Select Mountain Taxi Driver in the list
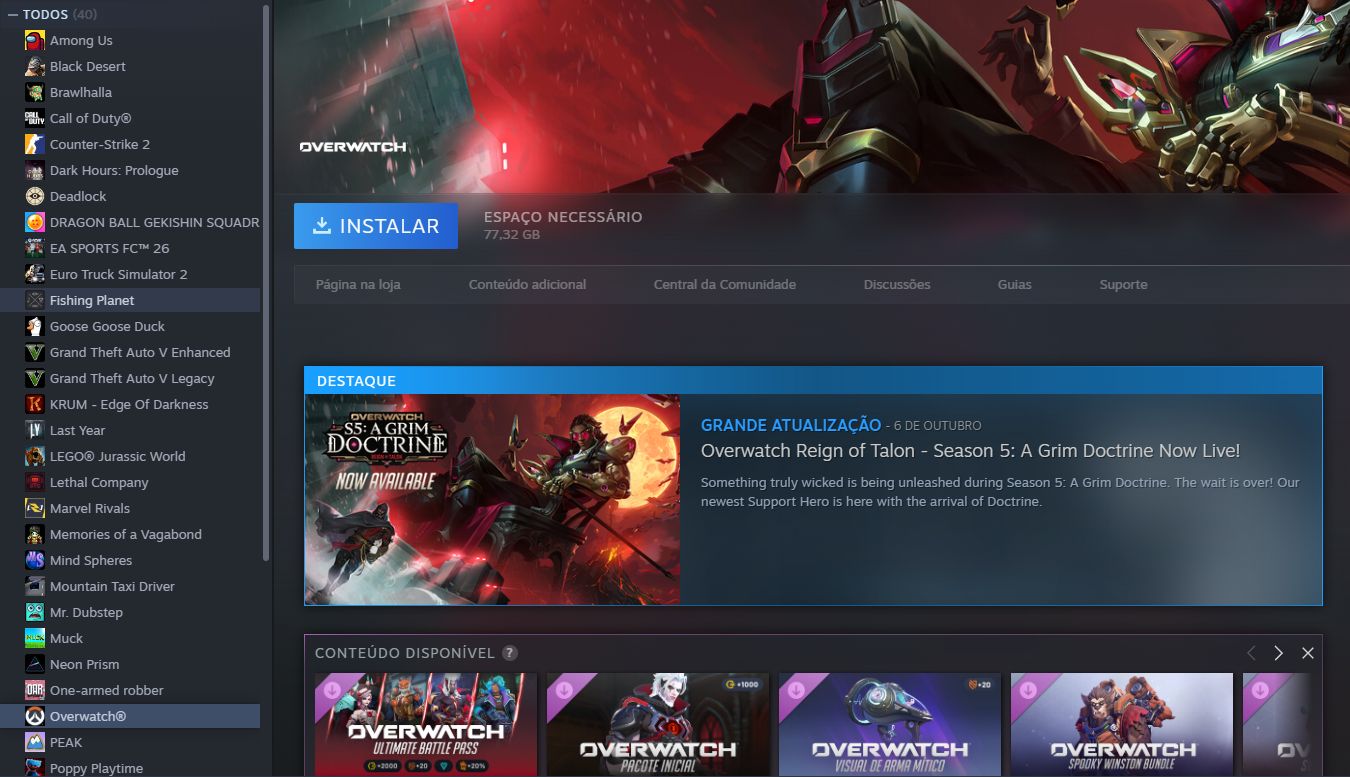Image resolution: width=1350 pixels, height=777 pixels. pyautogui.click(x=130, y=587)
